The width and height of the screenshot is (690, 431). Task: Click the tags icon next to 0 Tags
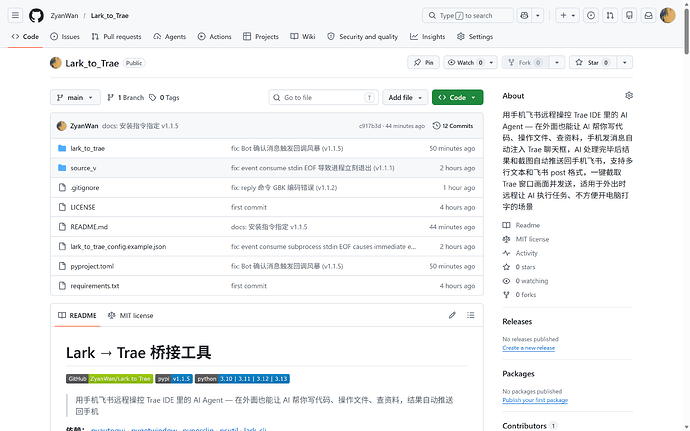[x=152, y=97]
